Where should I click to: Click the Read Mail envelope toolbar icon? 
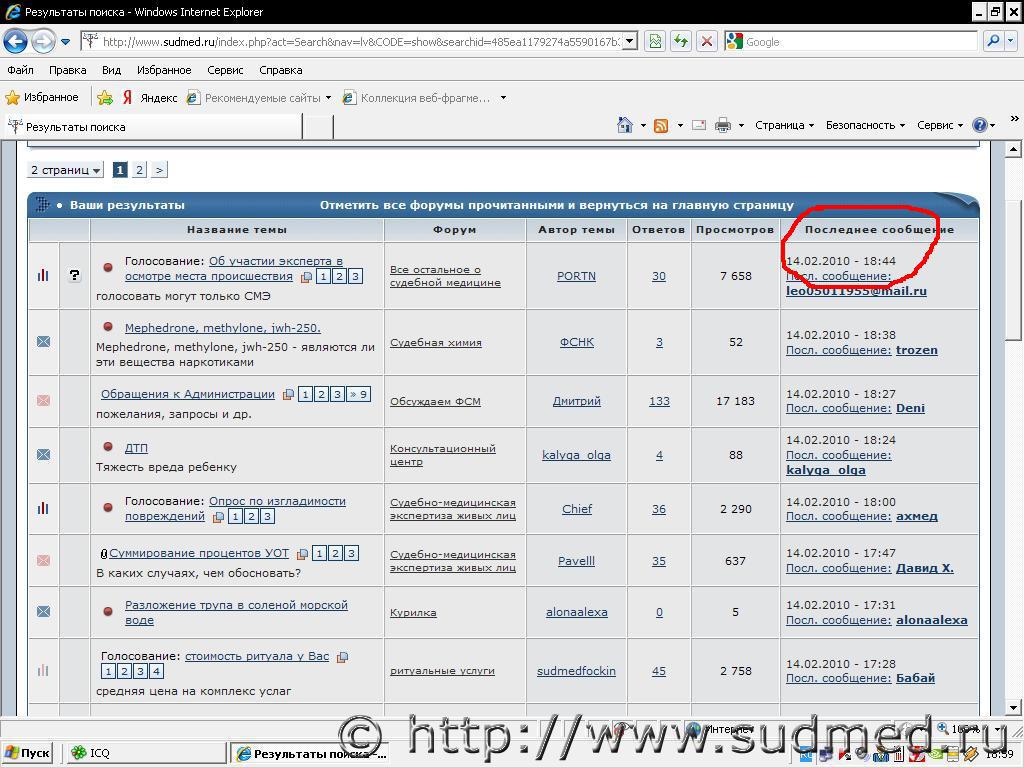(x=698, y=125)
